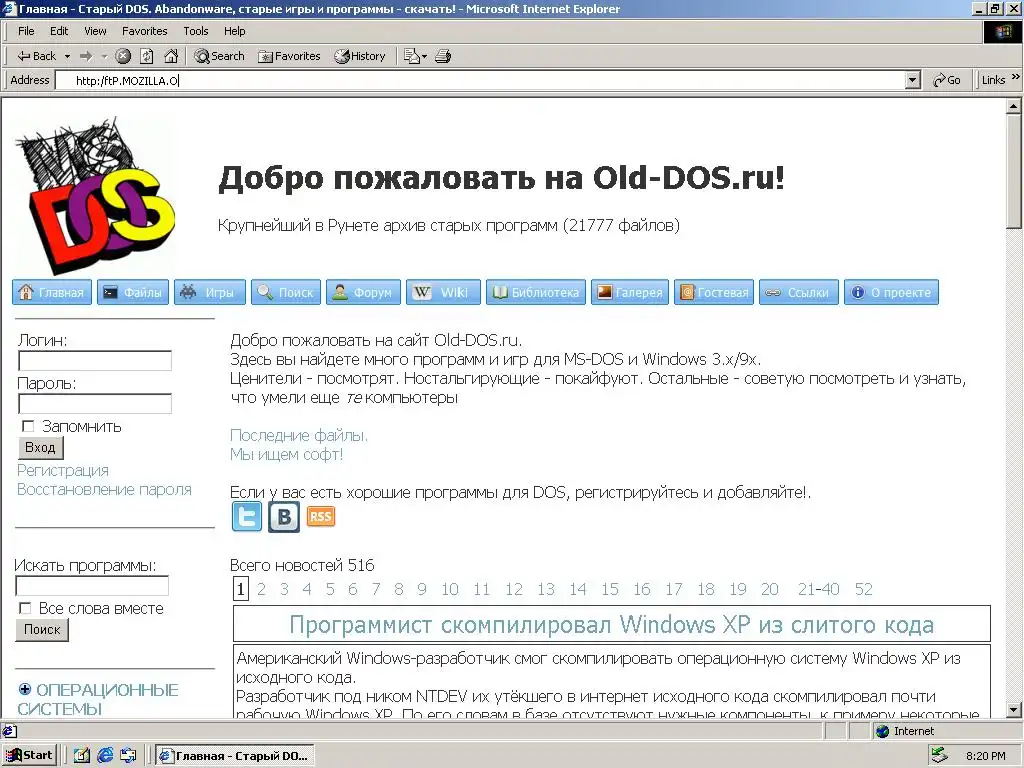Open the Favorites menu
This screenshot has height=768, width=1024.
(144, 31)
